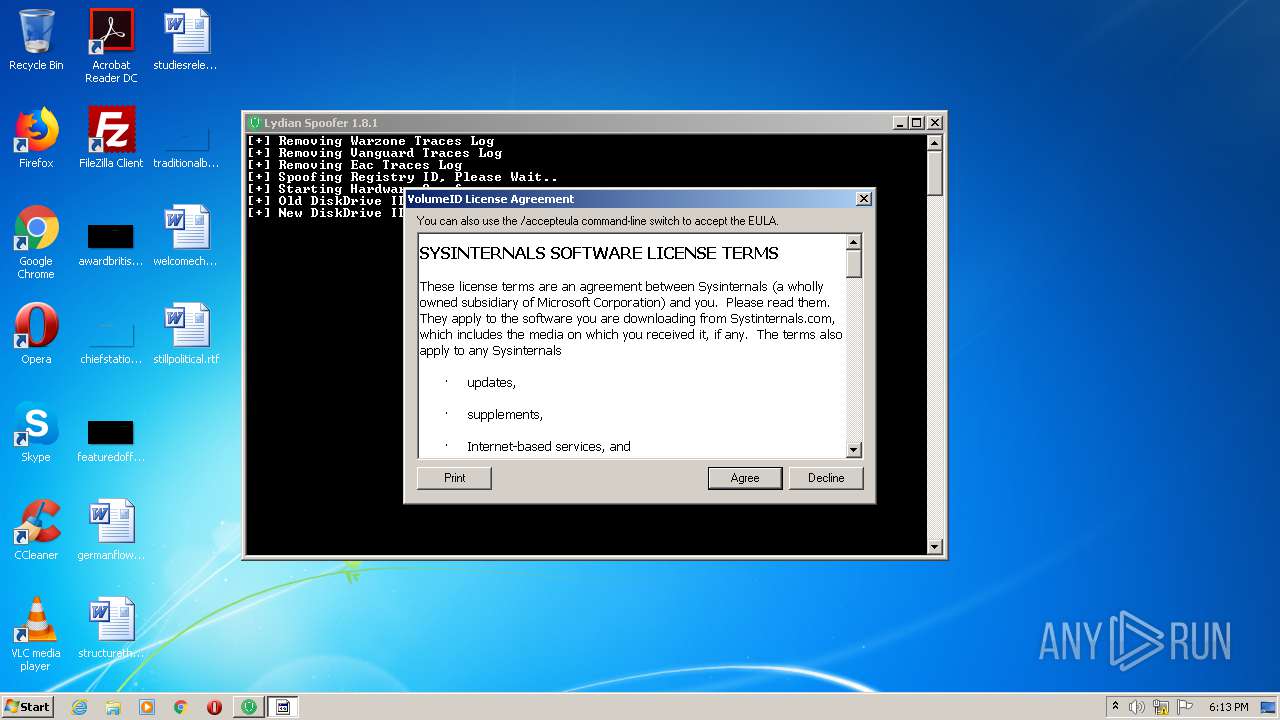1280x720 pixels.
Task: Open the Start menu
Action: coord(27,707)
